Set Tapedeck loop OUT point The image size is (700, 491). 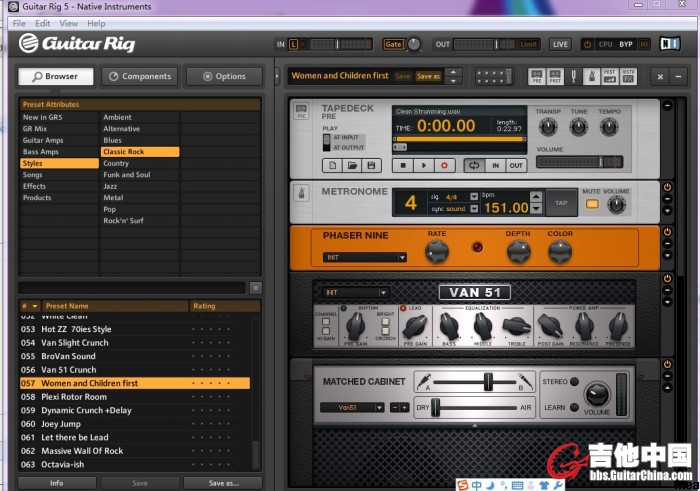tap(516, 166)
